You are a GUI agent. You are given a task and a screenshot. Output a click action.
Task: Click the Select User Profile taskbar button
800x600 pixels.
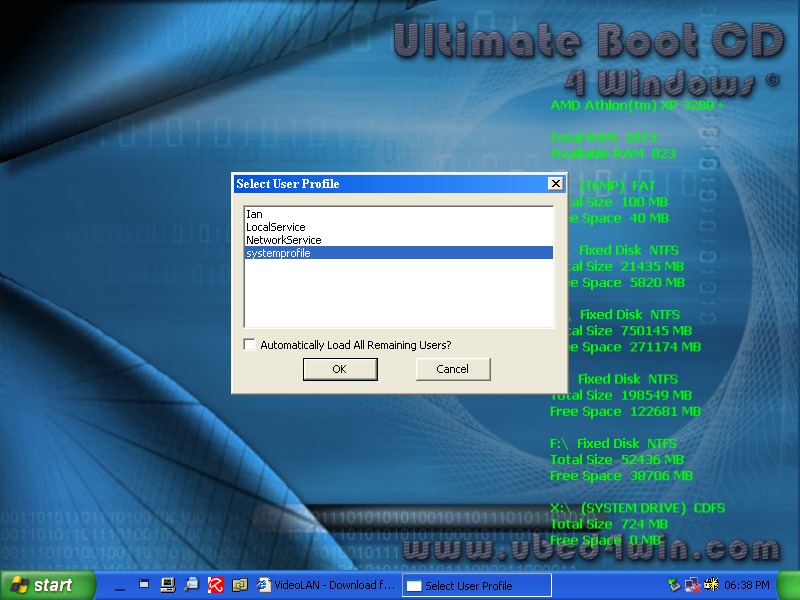476,585
